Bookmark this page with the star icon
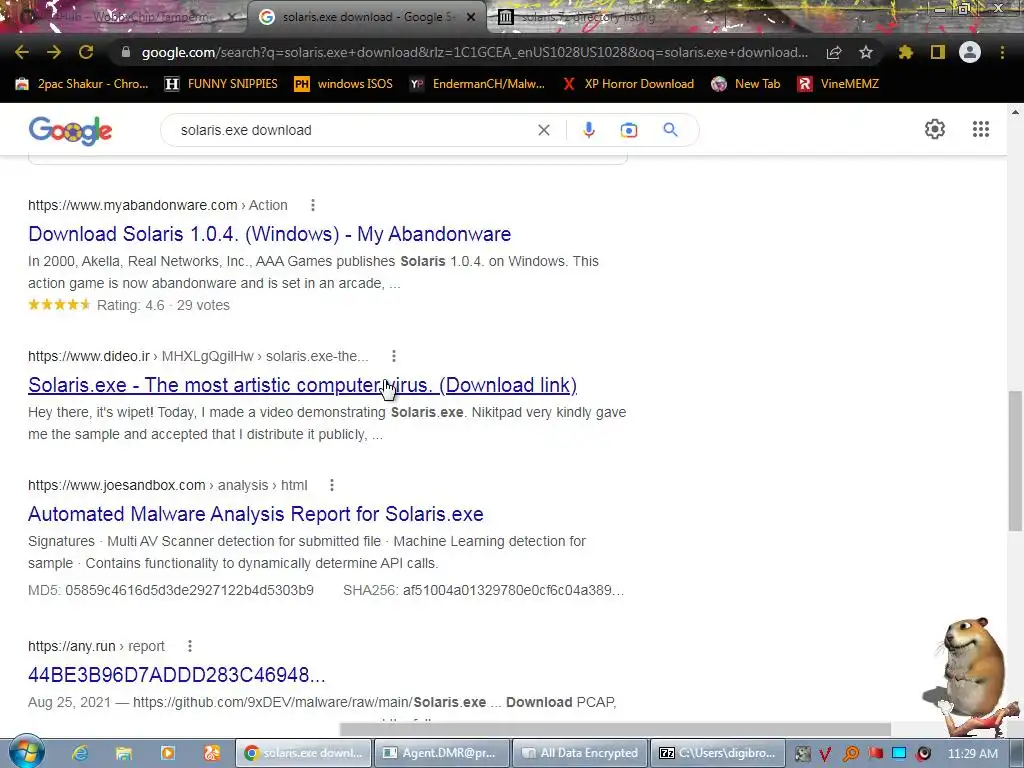The width and height of the screenshot is (1024, 768). point(866,52)
